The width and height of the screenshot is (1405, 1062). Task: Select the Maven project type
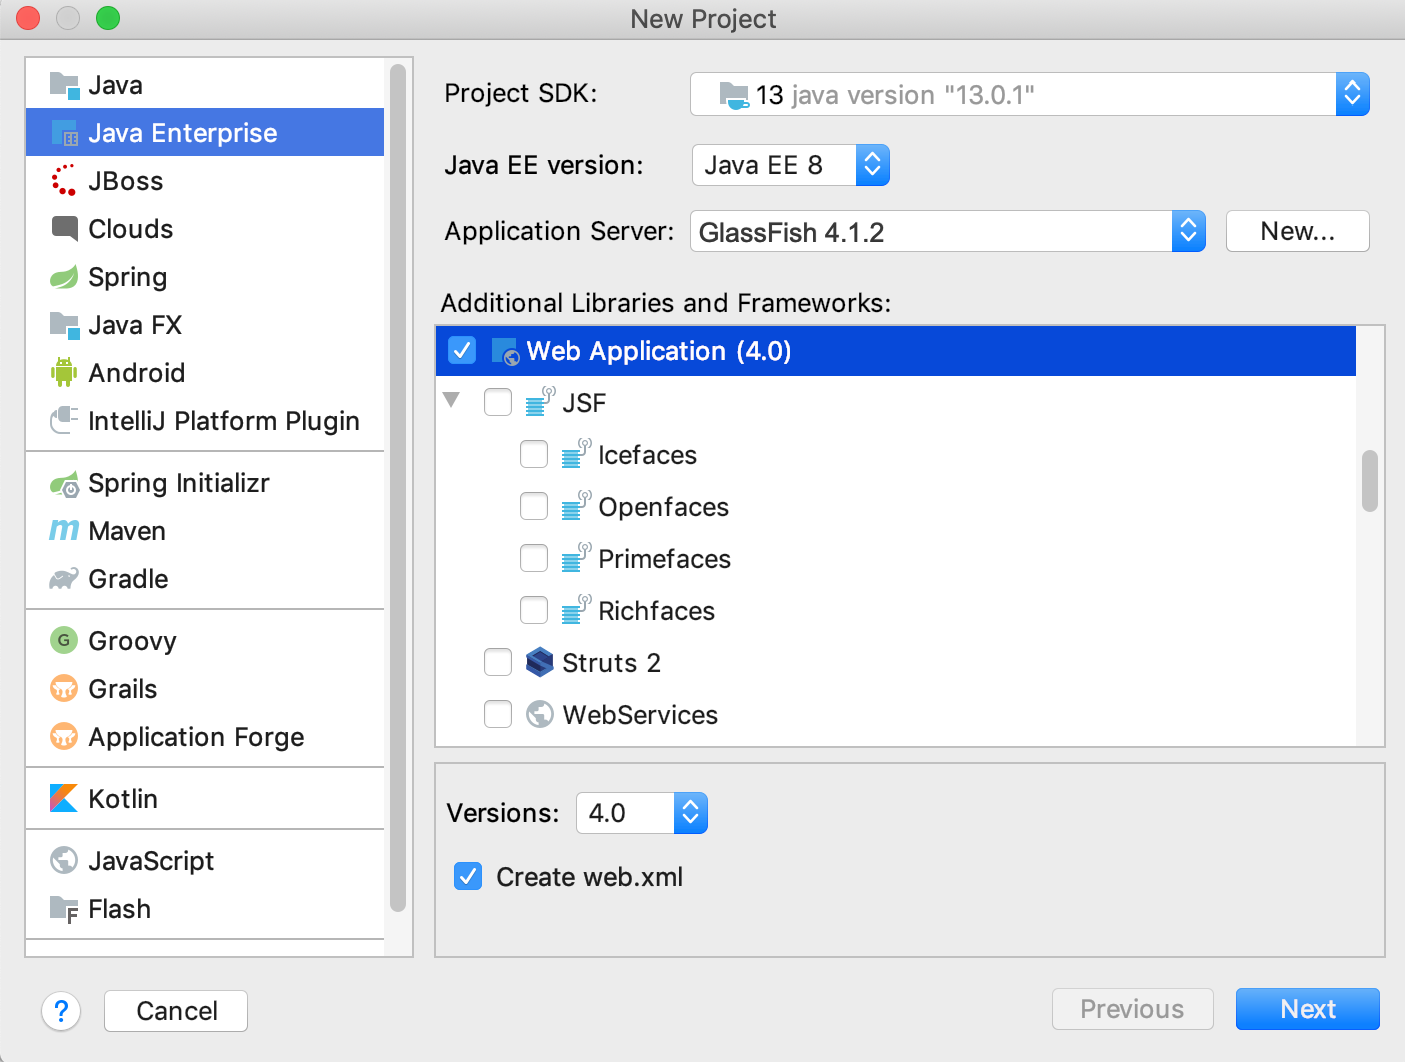(x=205, y=531)
